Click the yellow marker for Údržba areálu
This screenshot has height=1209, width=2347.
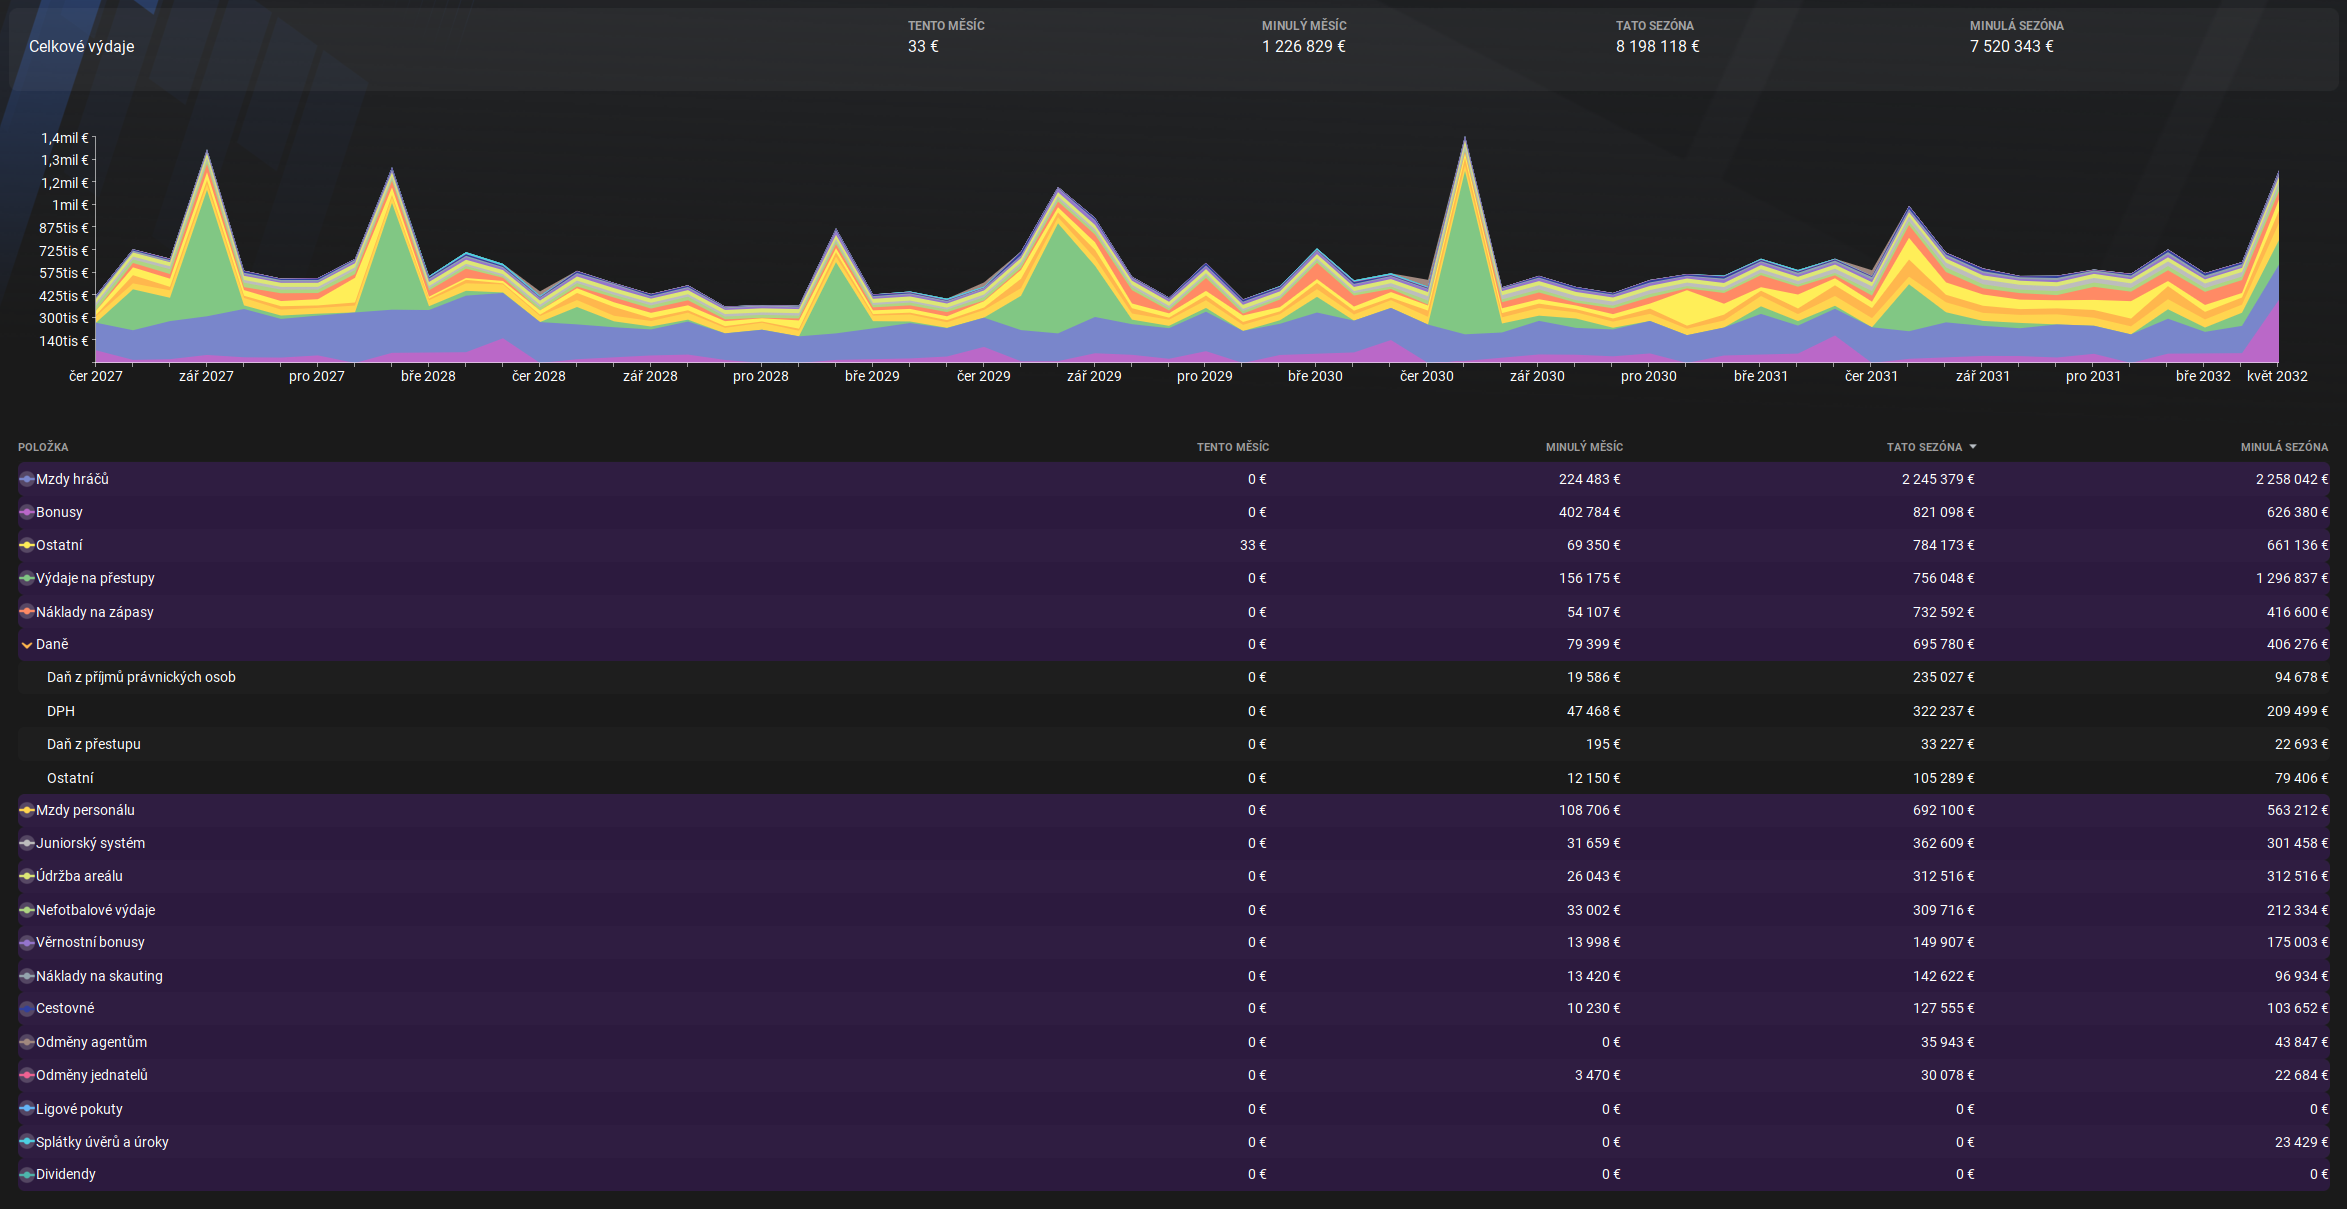pyautogui.click(x=27, y=876)
